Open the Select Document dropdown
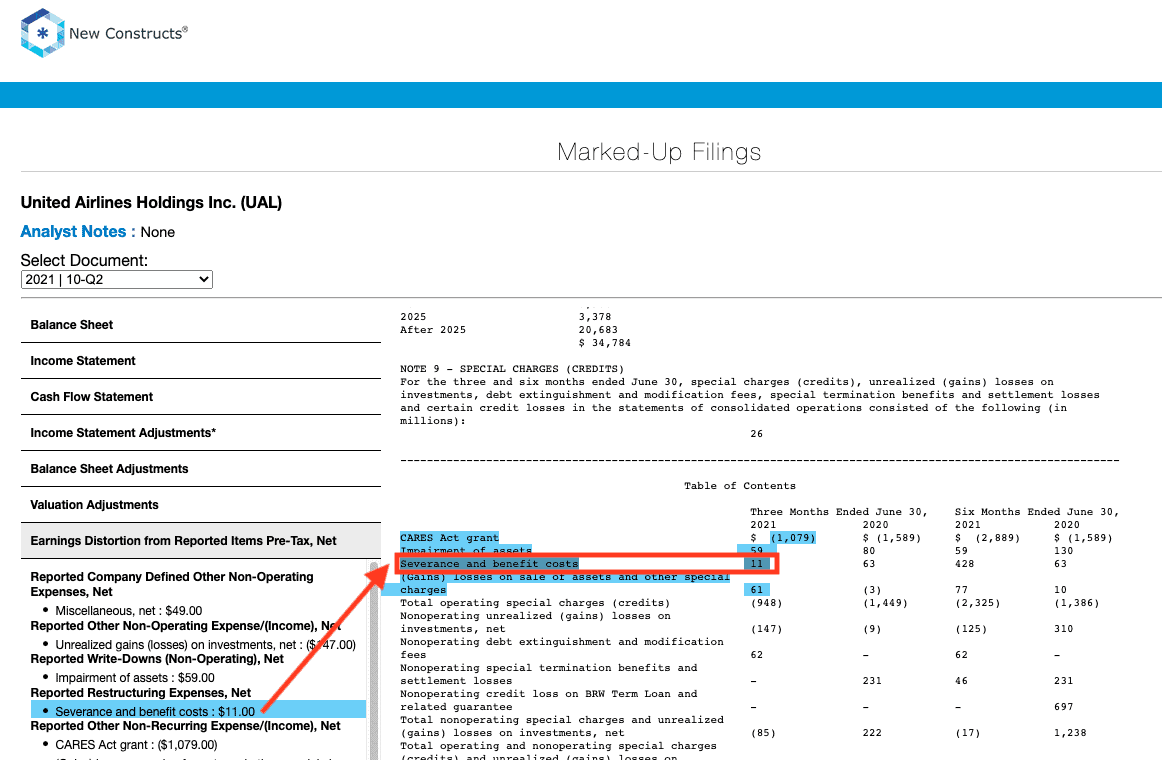The height and width of the screenshot is (760, 1162). tap(116, 279)
